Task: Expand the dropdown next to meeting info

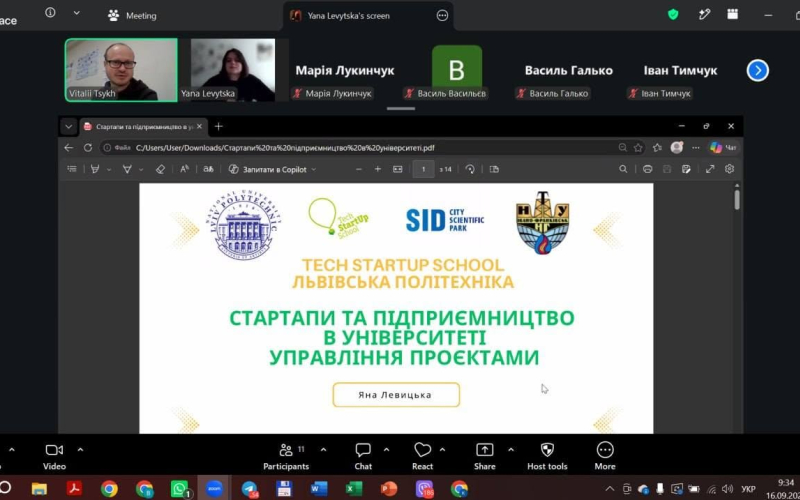Action: tap(77, 13)
